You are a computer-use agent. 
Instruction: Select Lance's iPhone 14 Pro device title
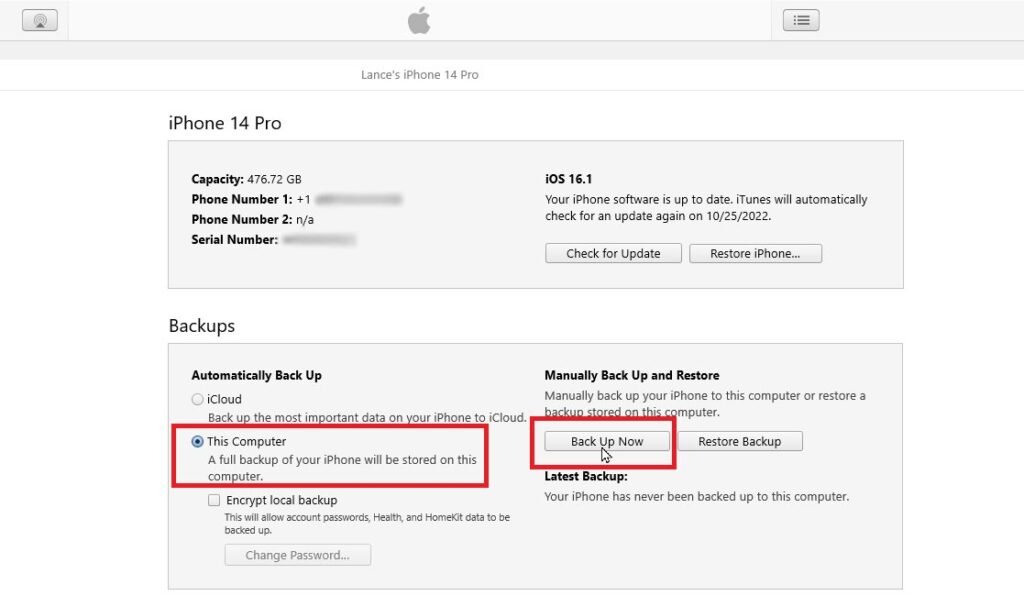coord(419,75)
